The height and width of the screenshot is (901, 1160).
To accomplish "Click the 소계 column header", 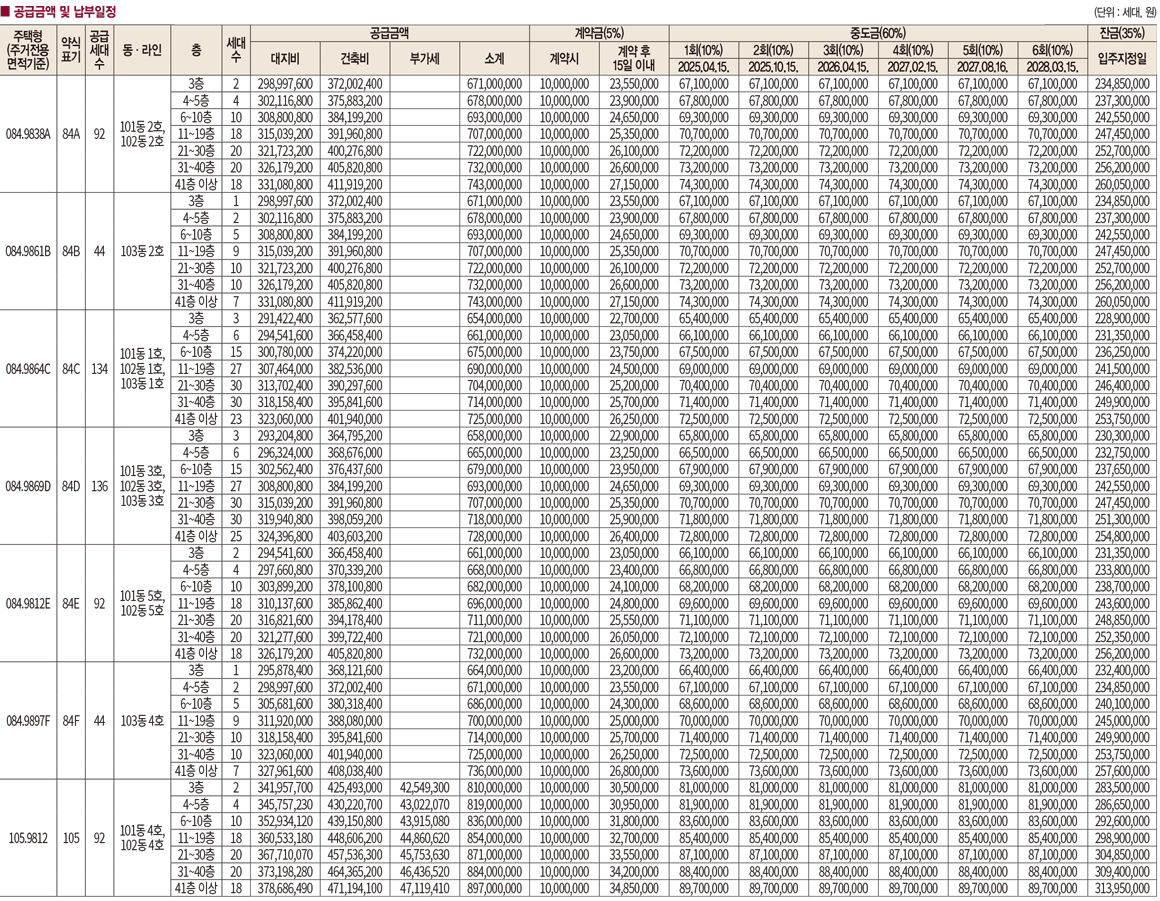I will point(494,58).
